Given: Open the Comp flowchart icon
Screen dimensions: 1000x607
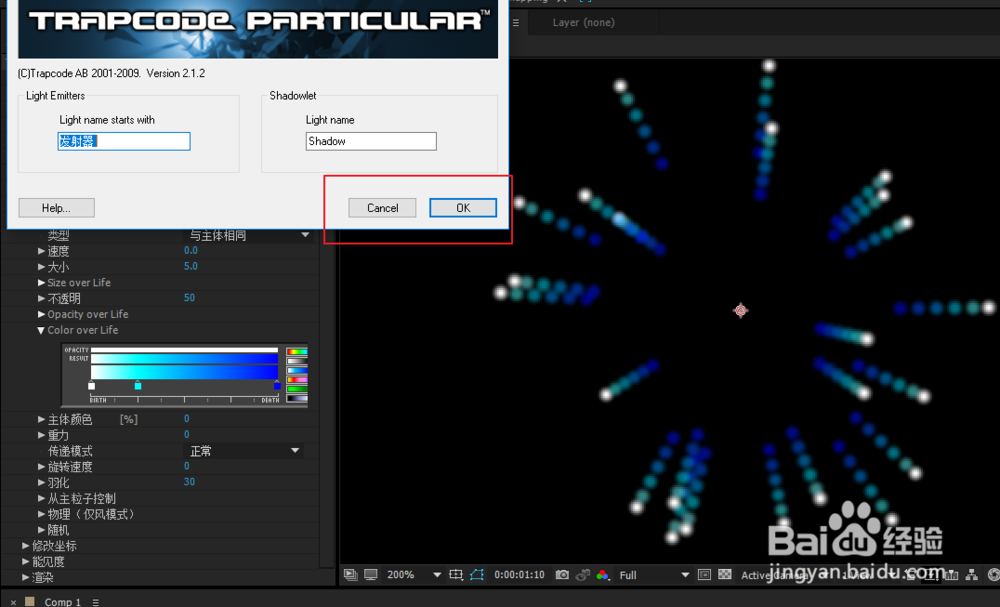Looking at the screenshot, I should point(971,574).
